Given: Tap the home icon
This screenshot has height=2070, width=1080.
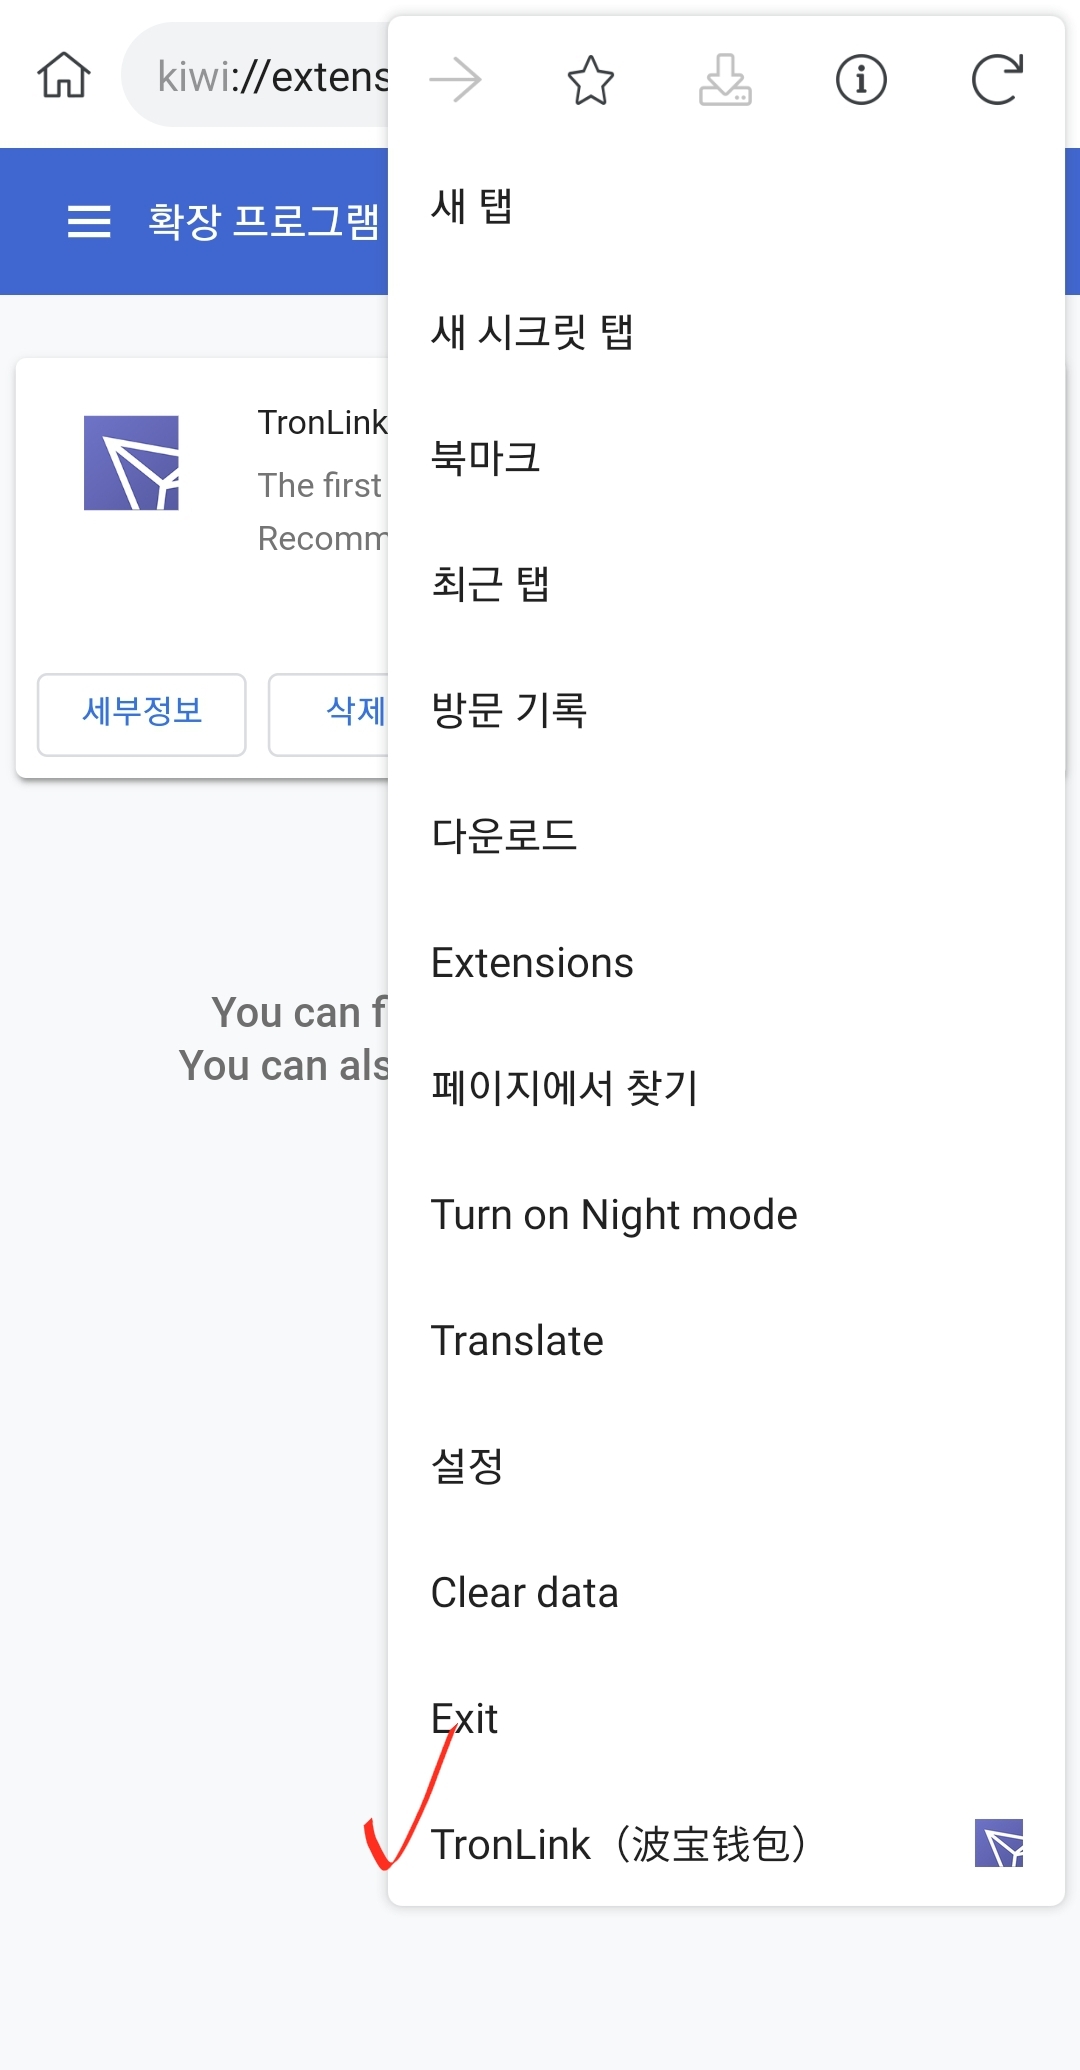Looking at the screenshot, I should point(64,76).
